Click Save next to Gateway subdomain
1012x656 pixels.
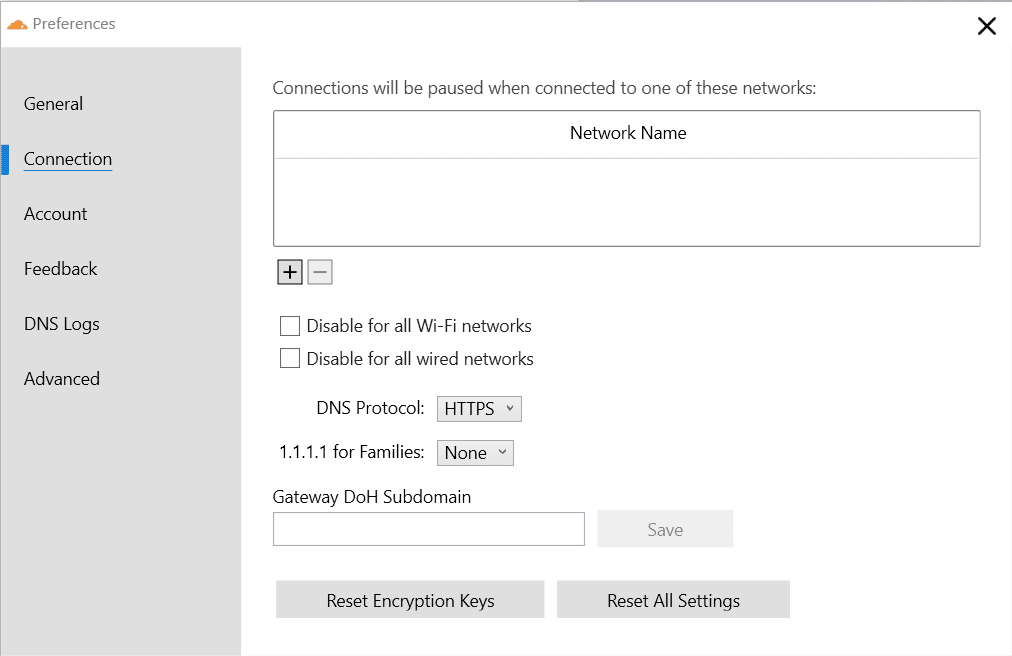[665, 529]
